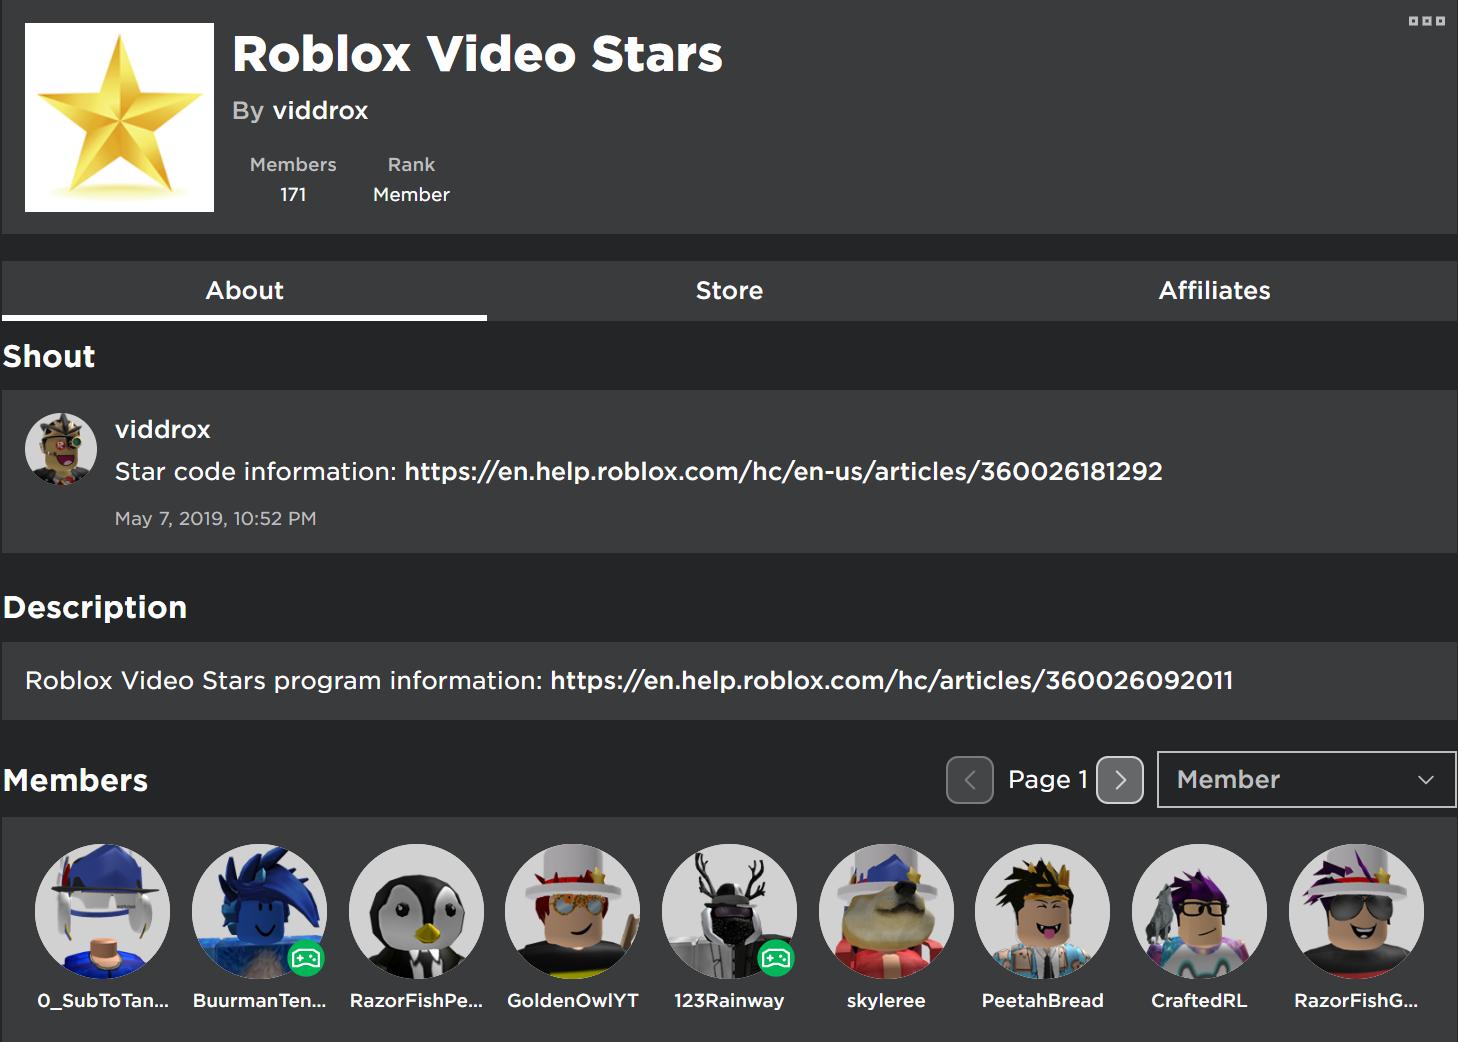Image resolution: width=1458 pixels, height=1042 pixels.
Task: Open the Member rank dropdown
Action: coord(1306,779)
